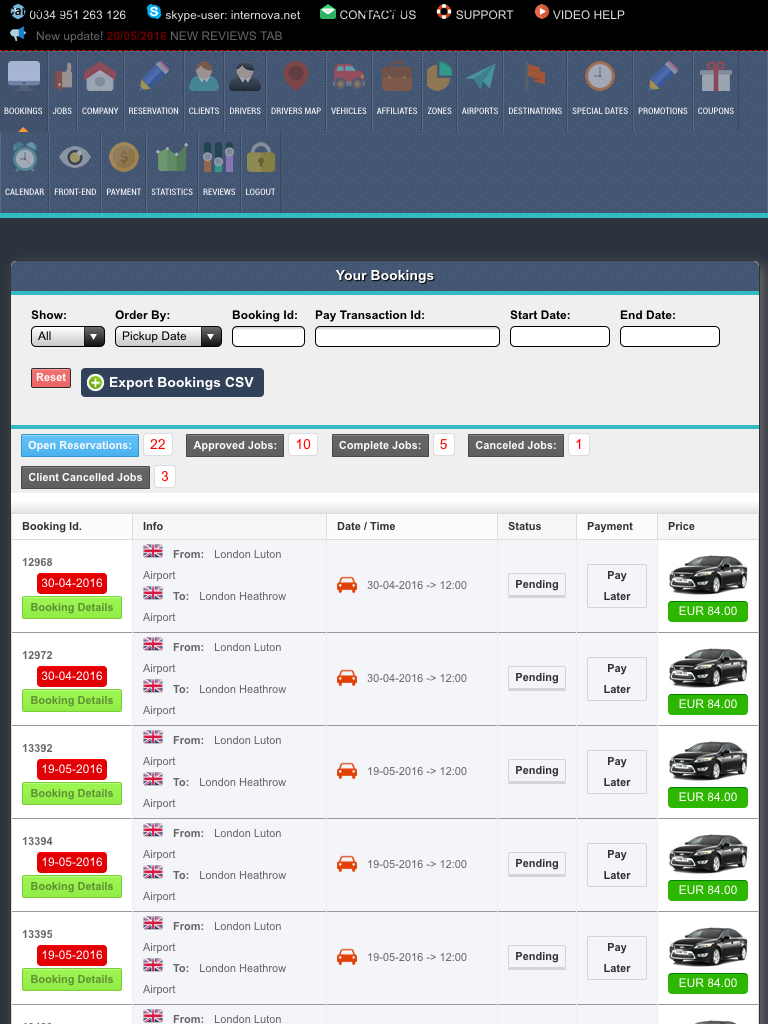The image size is (768, 1024).
Task: Open the Reviews sliders icon
Action: (x=218, y=157)
